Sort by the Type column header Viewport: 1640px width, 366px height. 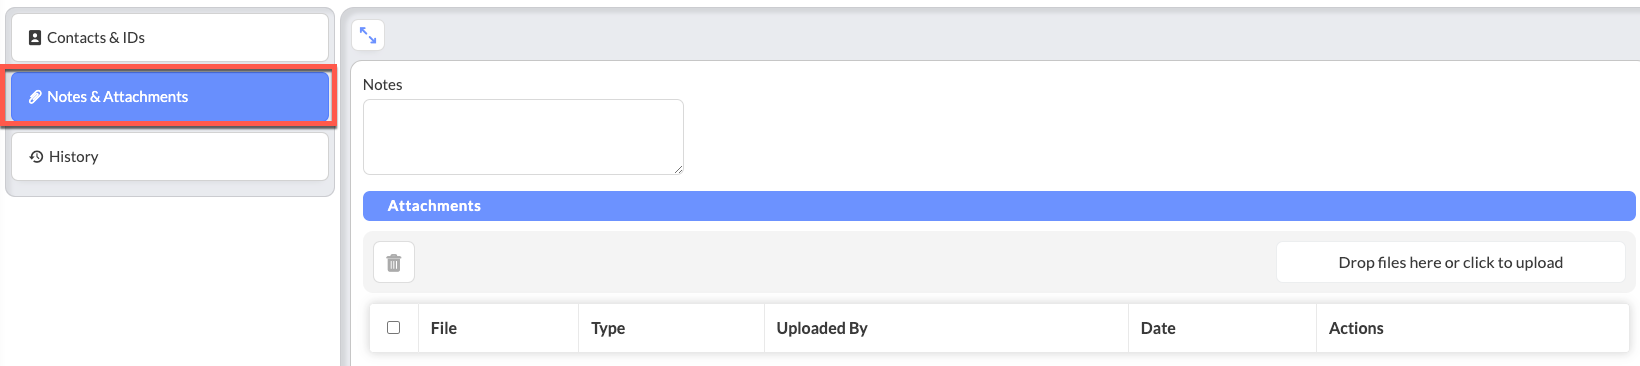click(608, 328)
